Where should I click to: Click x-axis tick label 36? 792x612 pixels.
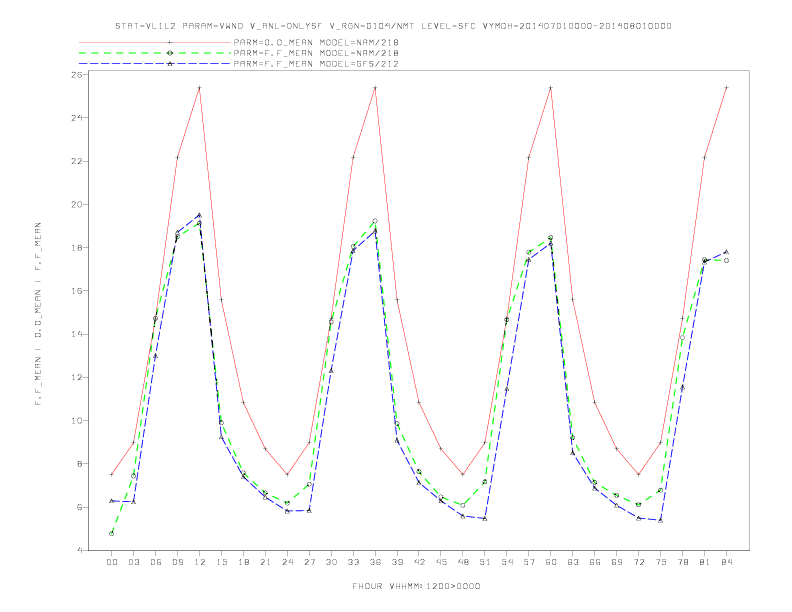coord(375,562)
